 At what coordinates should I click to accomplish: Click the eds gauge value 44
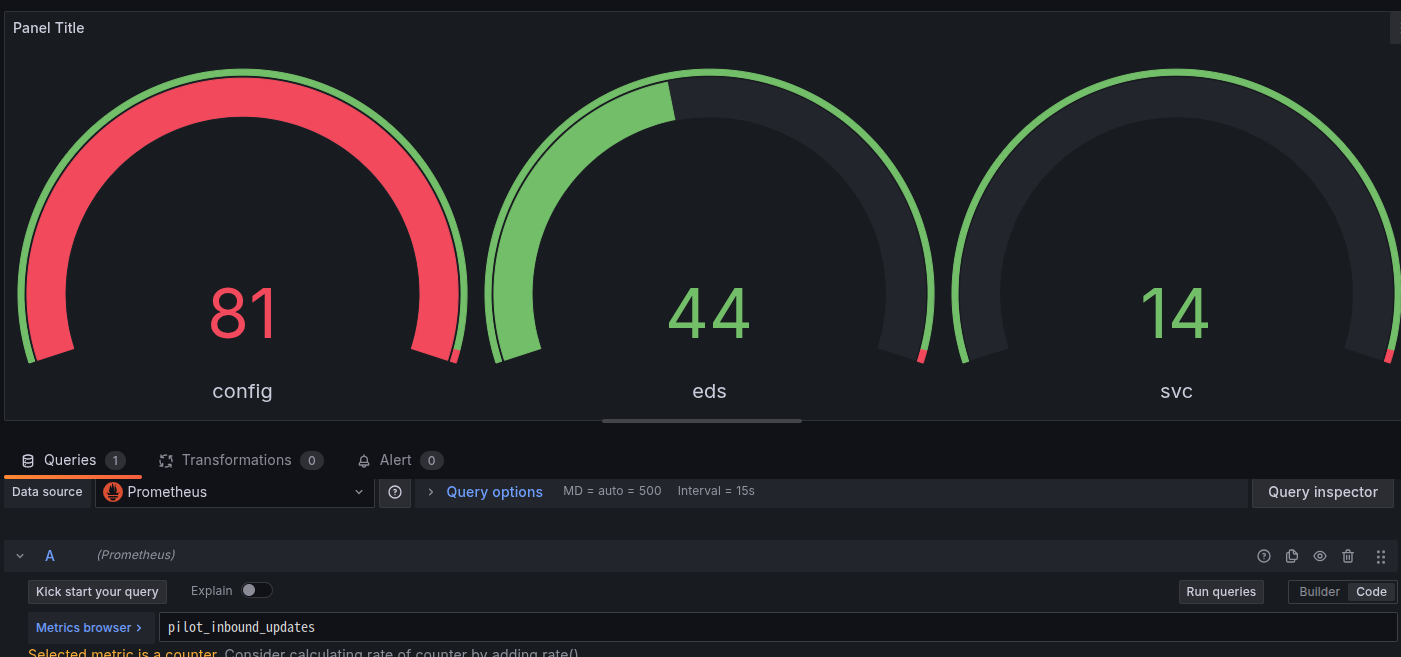709,314
